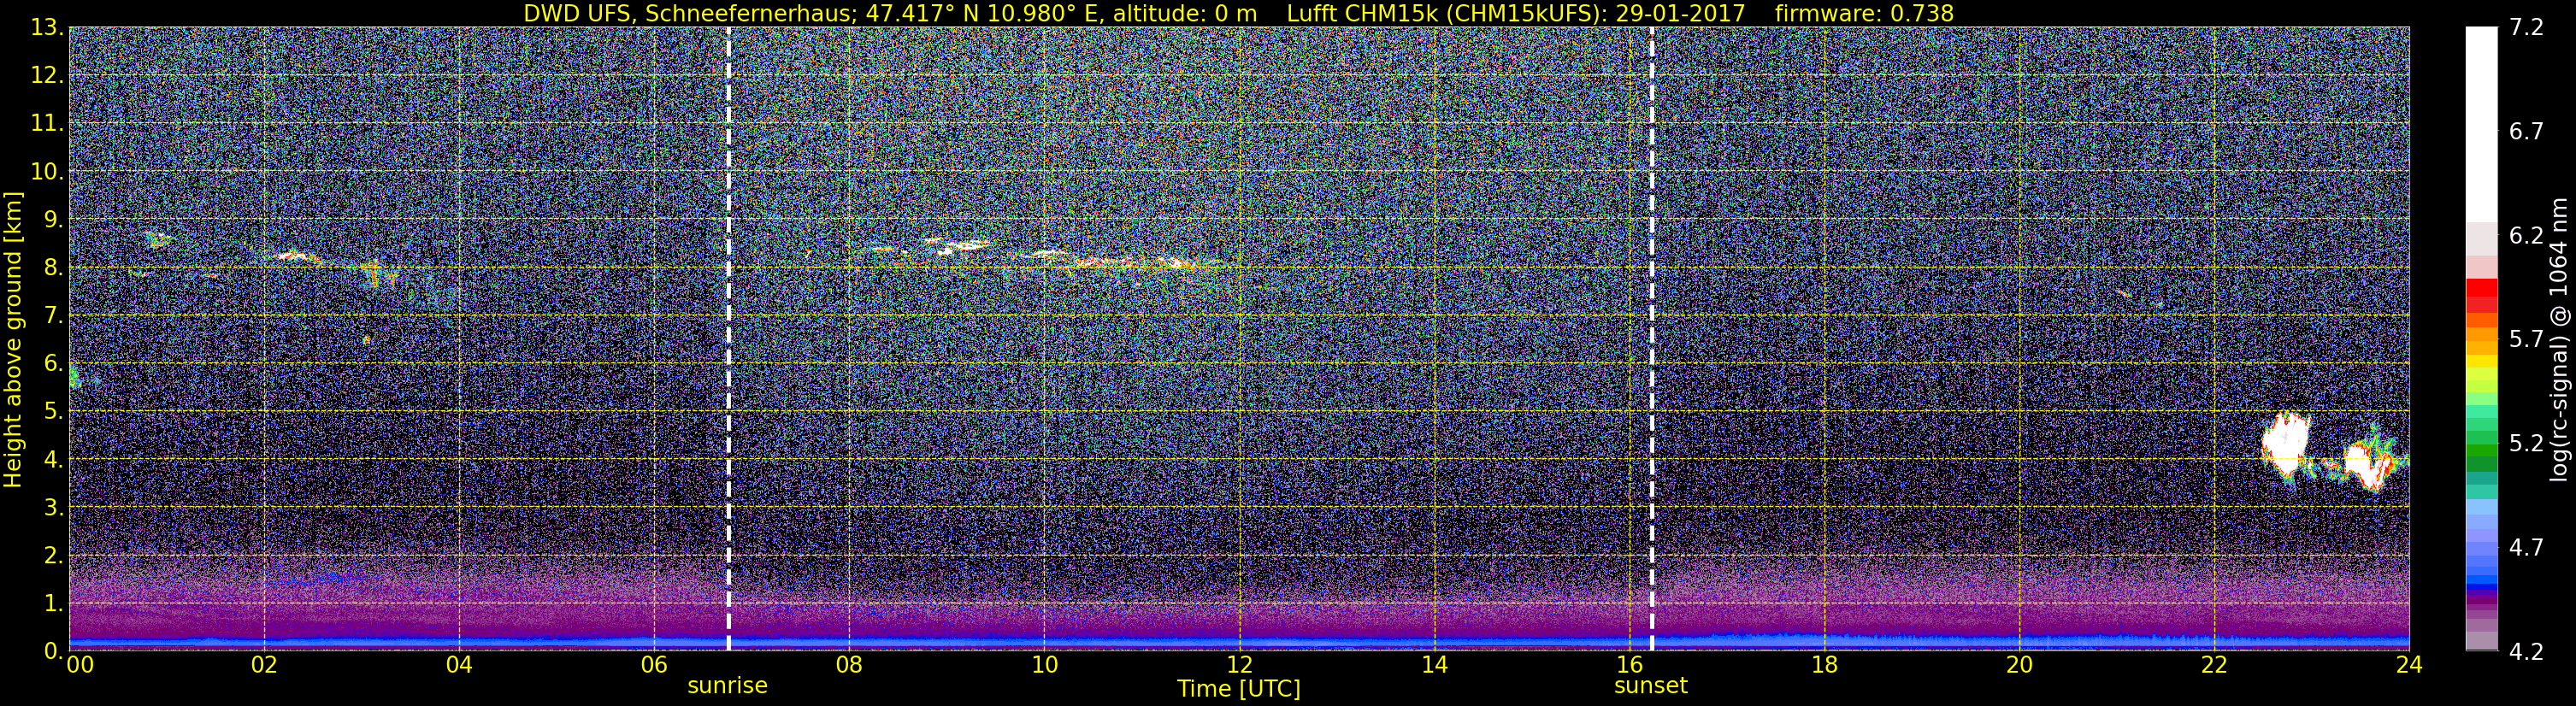2576x706 pixels.
Task: Click the height tick label '13.'
Action: pyautogui.click(x=47, y=28)
